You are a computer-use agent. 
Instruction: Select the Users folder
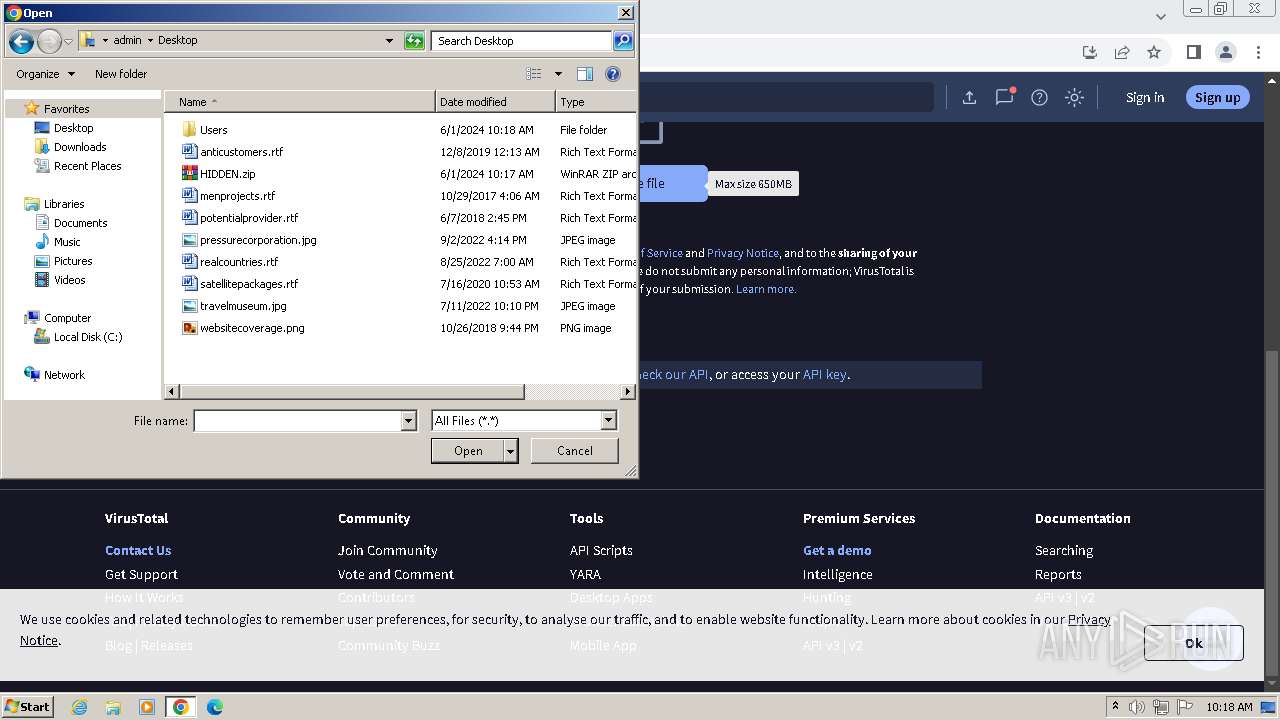213,130
